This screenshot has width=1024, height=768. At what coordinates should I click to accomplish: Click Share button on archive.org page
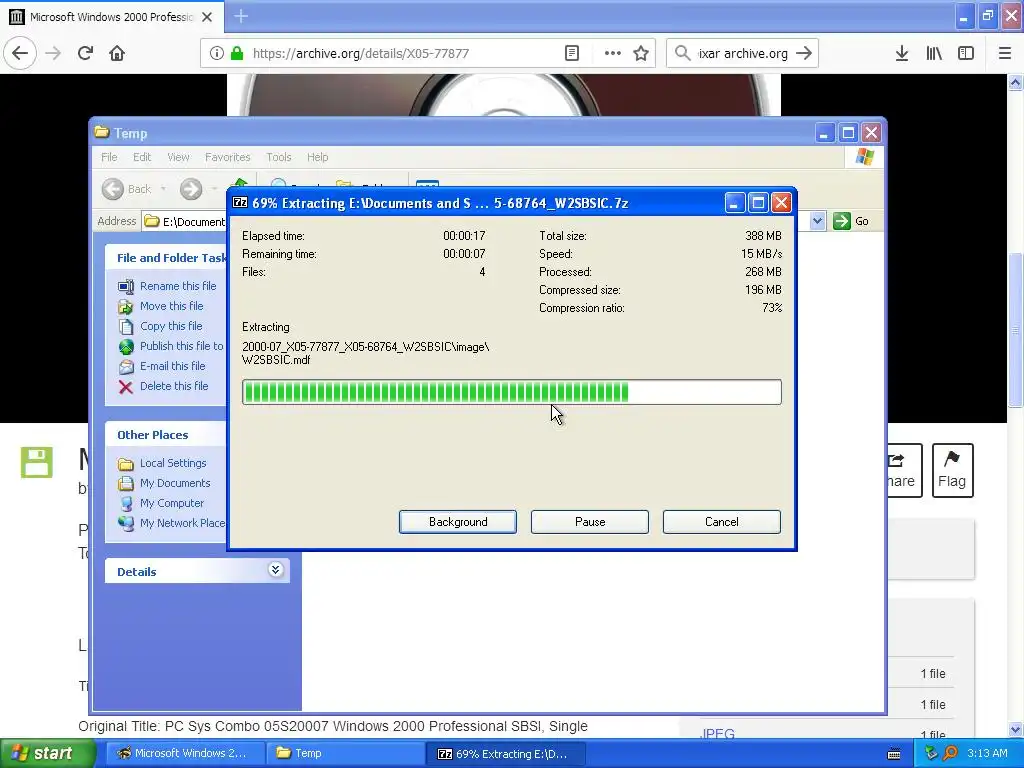904,470
